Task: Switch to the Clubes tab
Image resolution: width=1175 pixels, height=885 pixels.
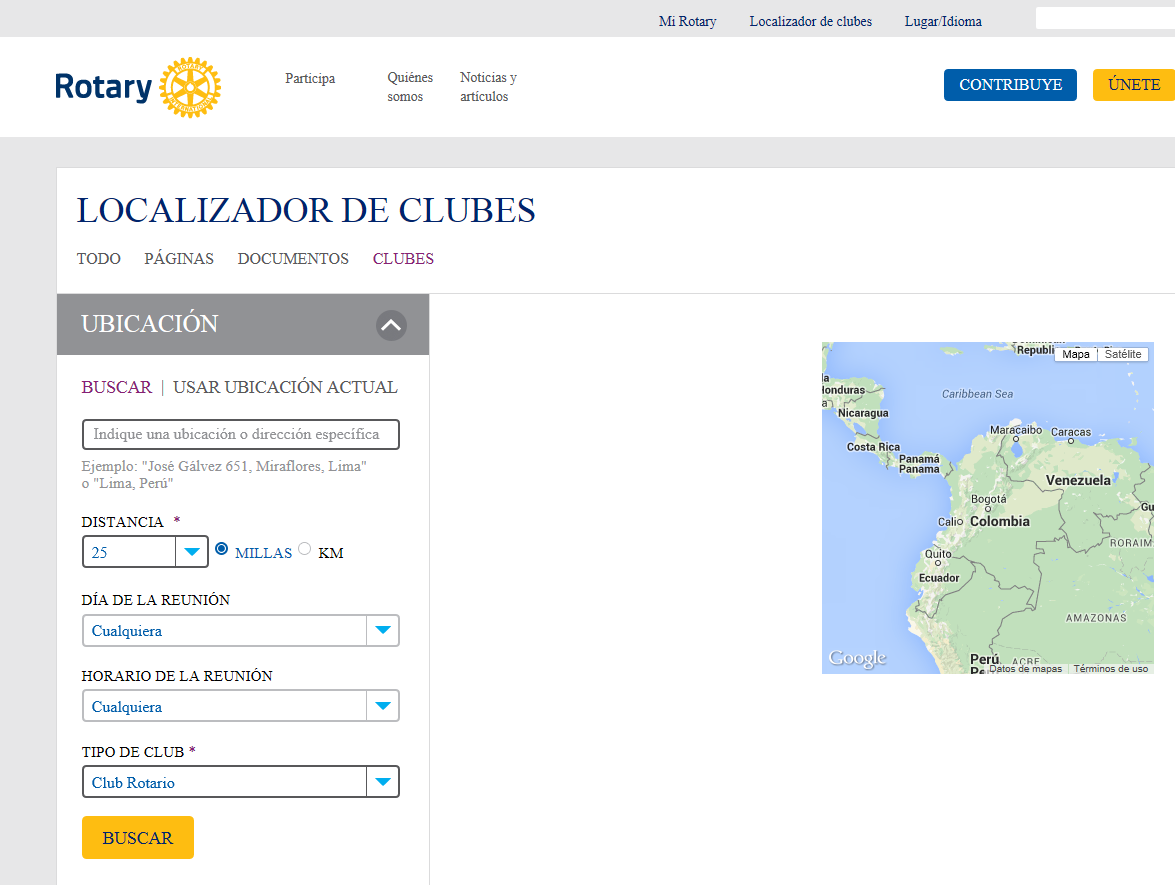Action: point(403,259)
